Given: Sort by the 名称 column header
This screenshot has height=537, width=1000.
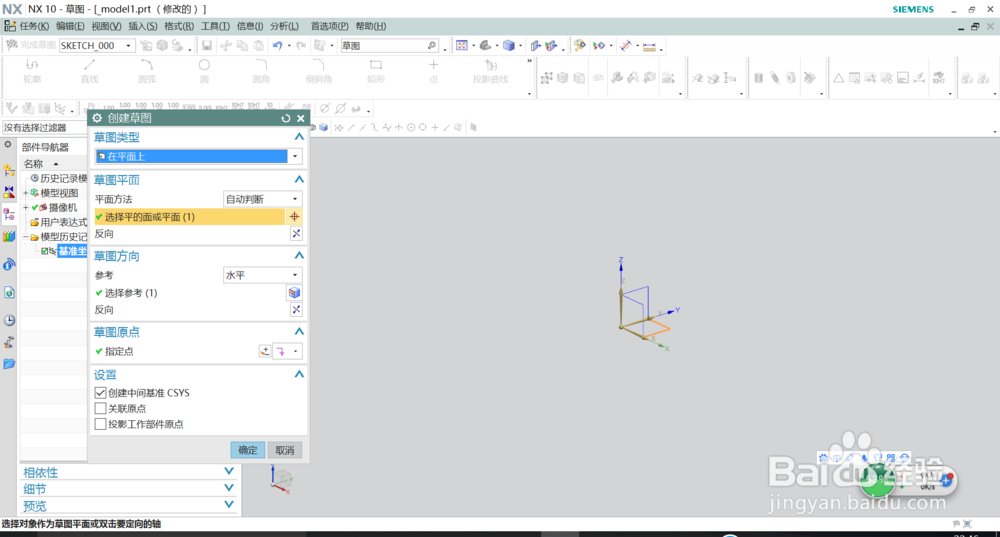Looking at the screenshot, I should point(33,164).
